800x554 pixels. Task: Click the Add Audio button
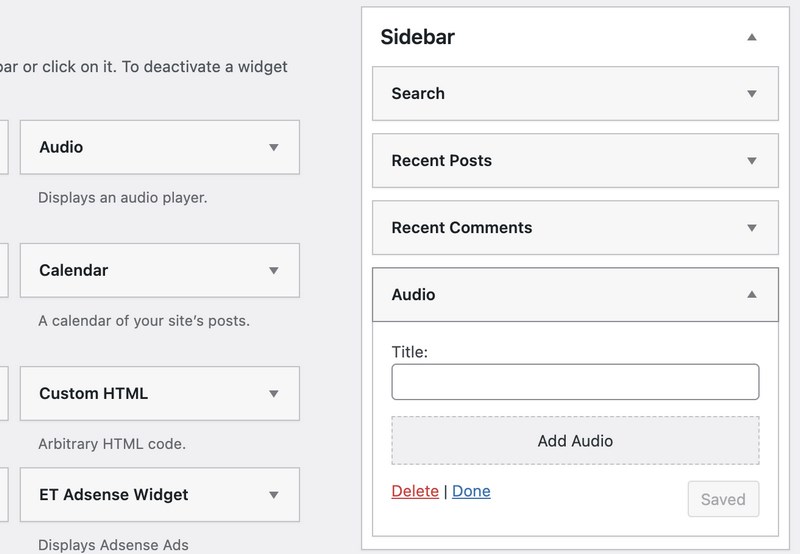pos(575,441)
